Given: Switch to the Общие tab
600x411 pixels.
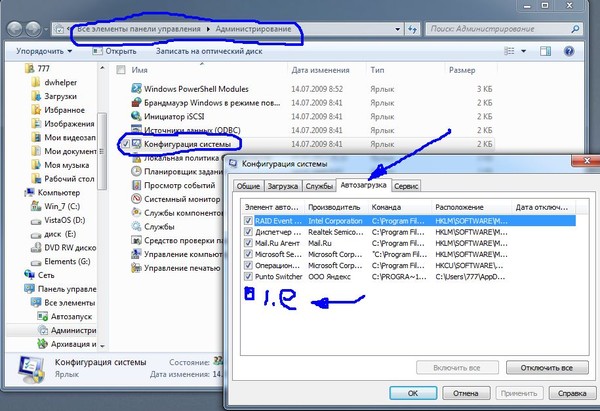Looking at the screenshot, I should coord(248,186).
